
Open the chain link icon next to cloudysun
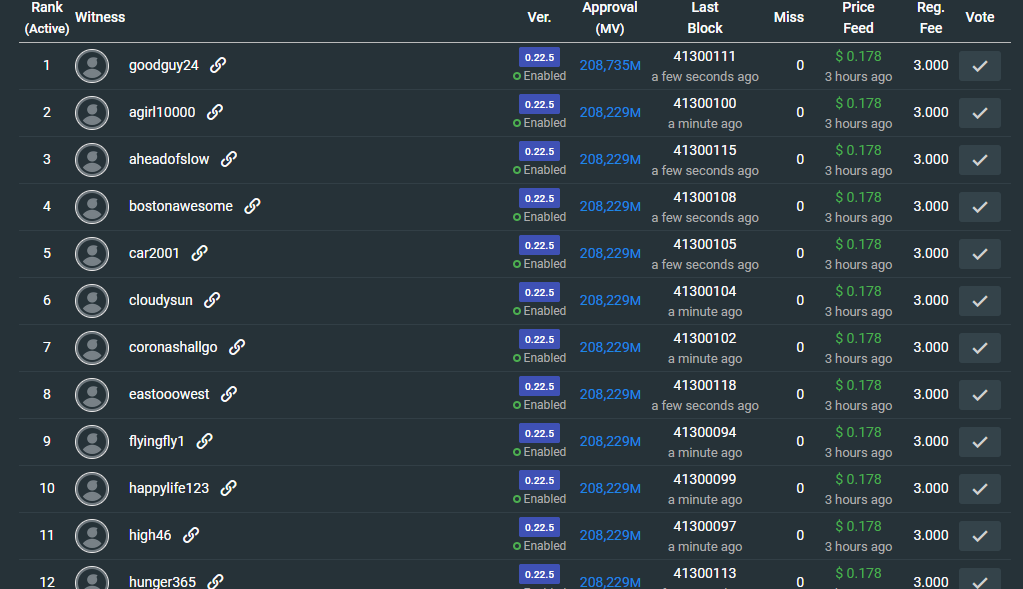(x=212, y=300)
